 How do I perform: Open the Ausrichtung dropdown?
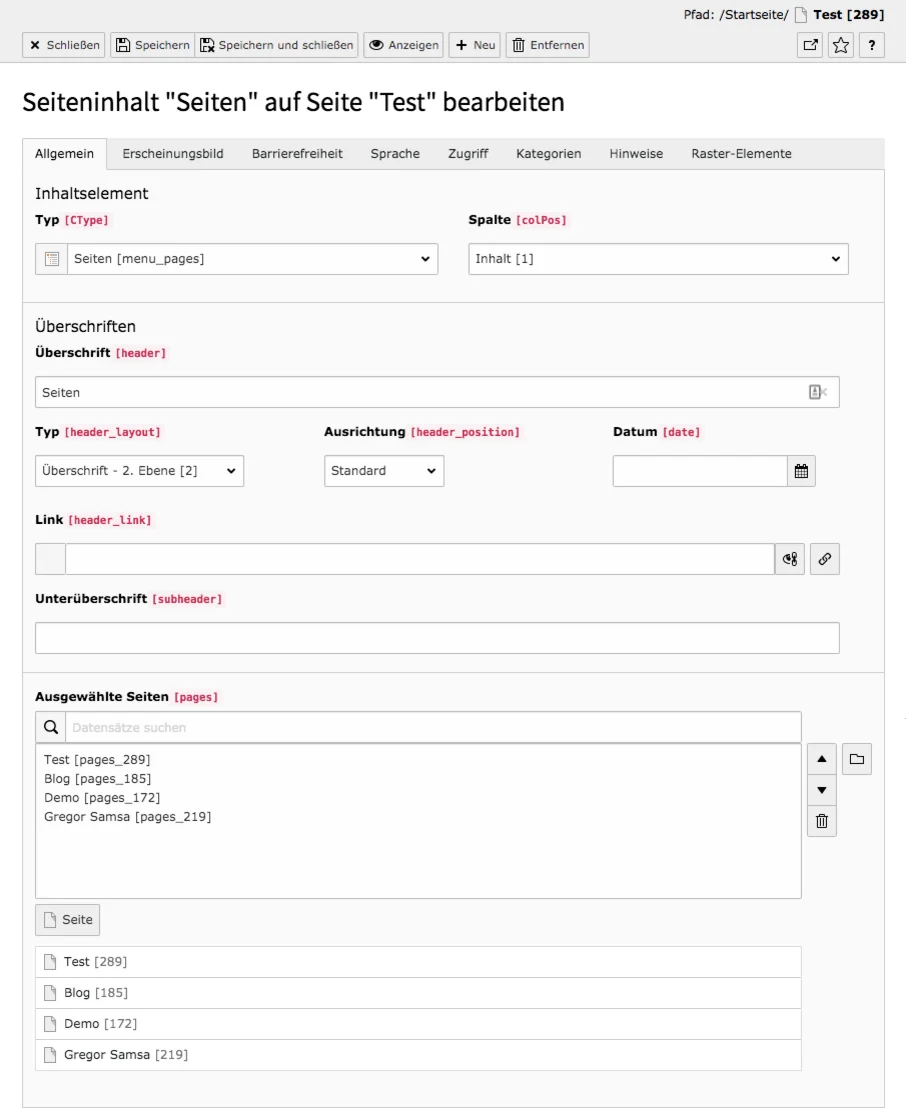pyautogui.click(x=384, y=471)
